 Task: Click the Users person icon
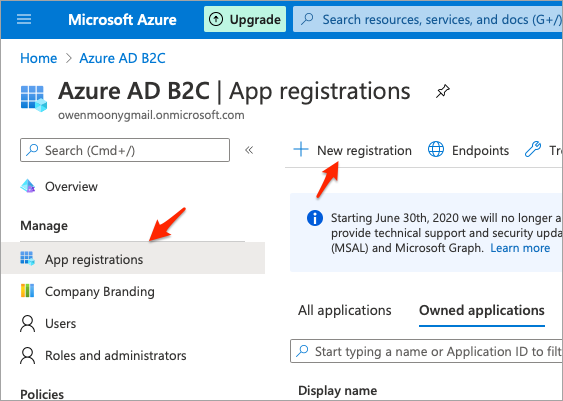tap(28, 323)
